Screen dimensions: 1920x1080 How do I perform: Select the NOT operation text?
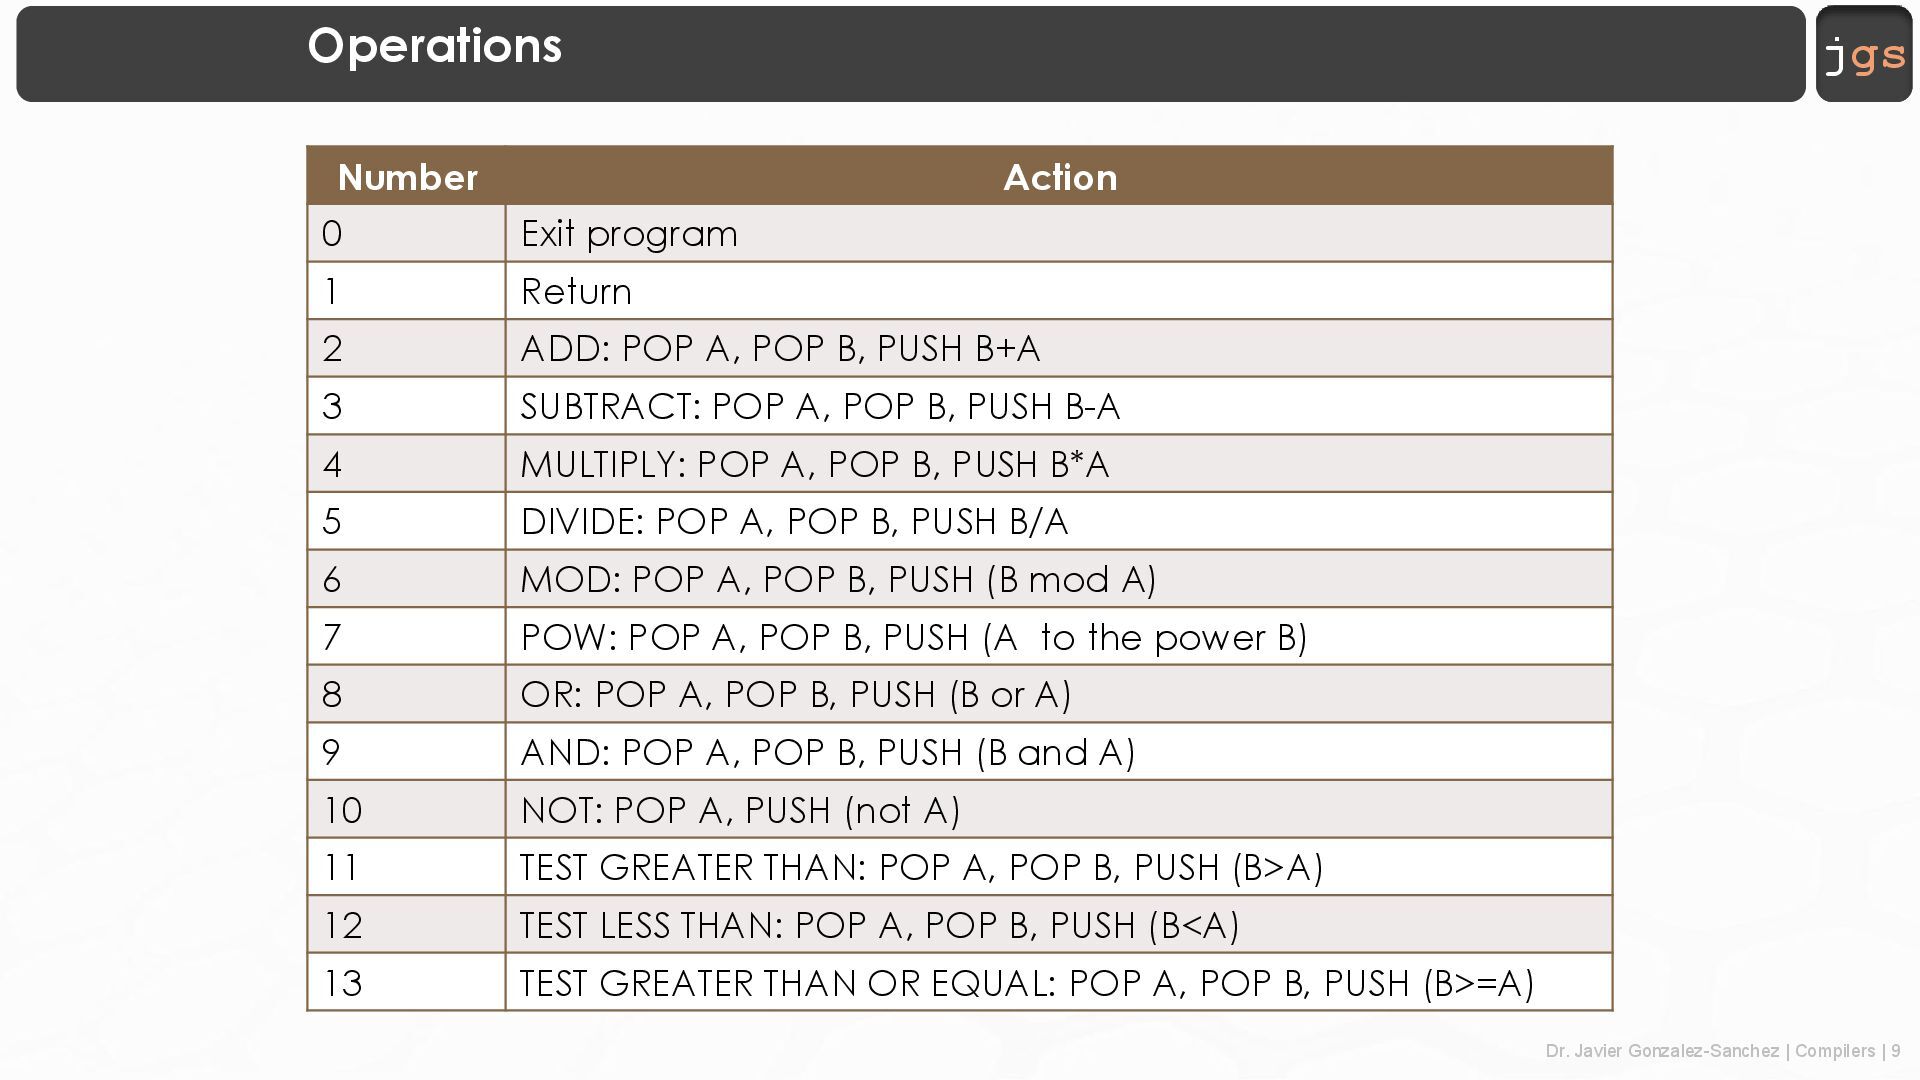[740, 810]
